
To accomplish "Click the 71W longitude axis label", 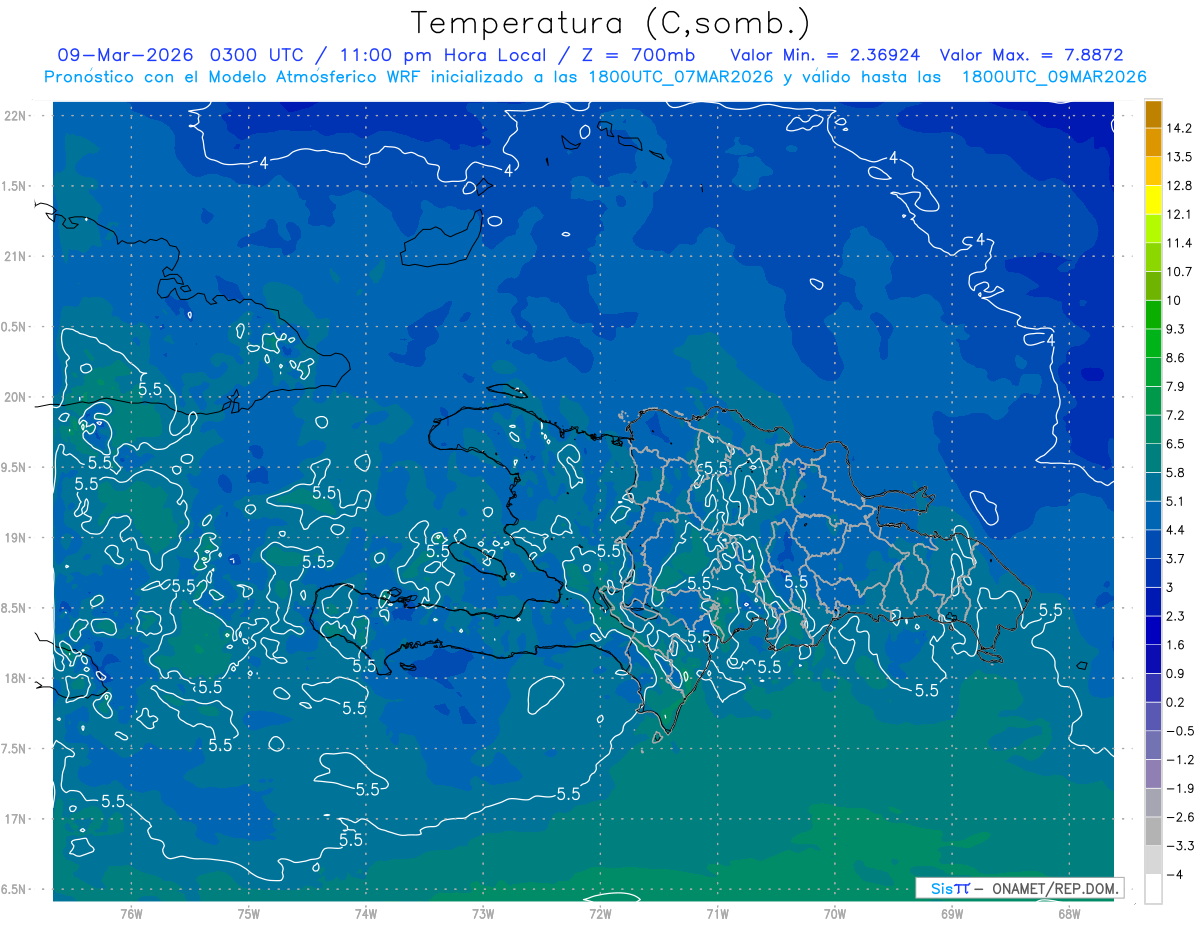I will 717,913.
